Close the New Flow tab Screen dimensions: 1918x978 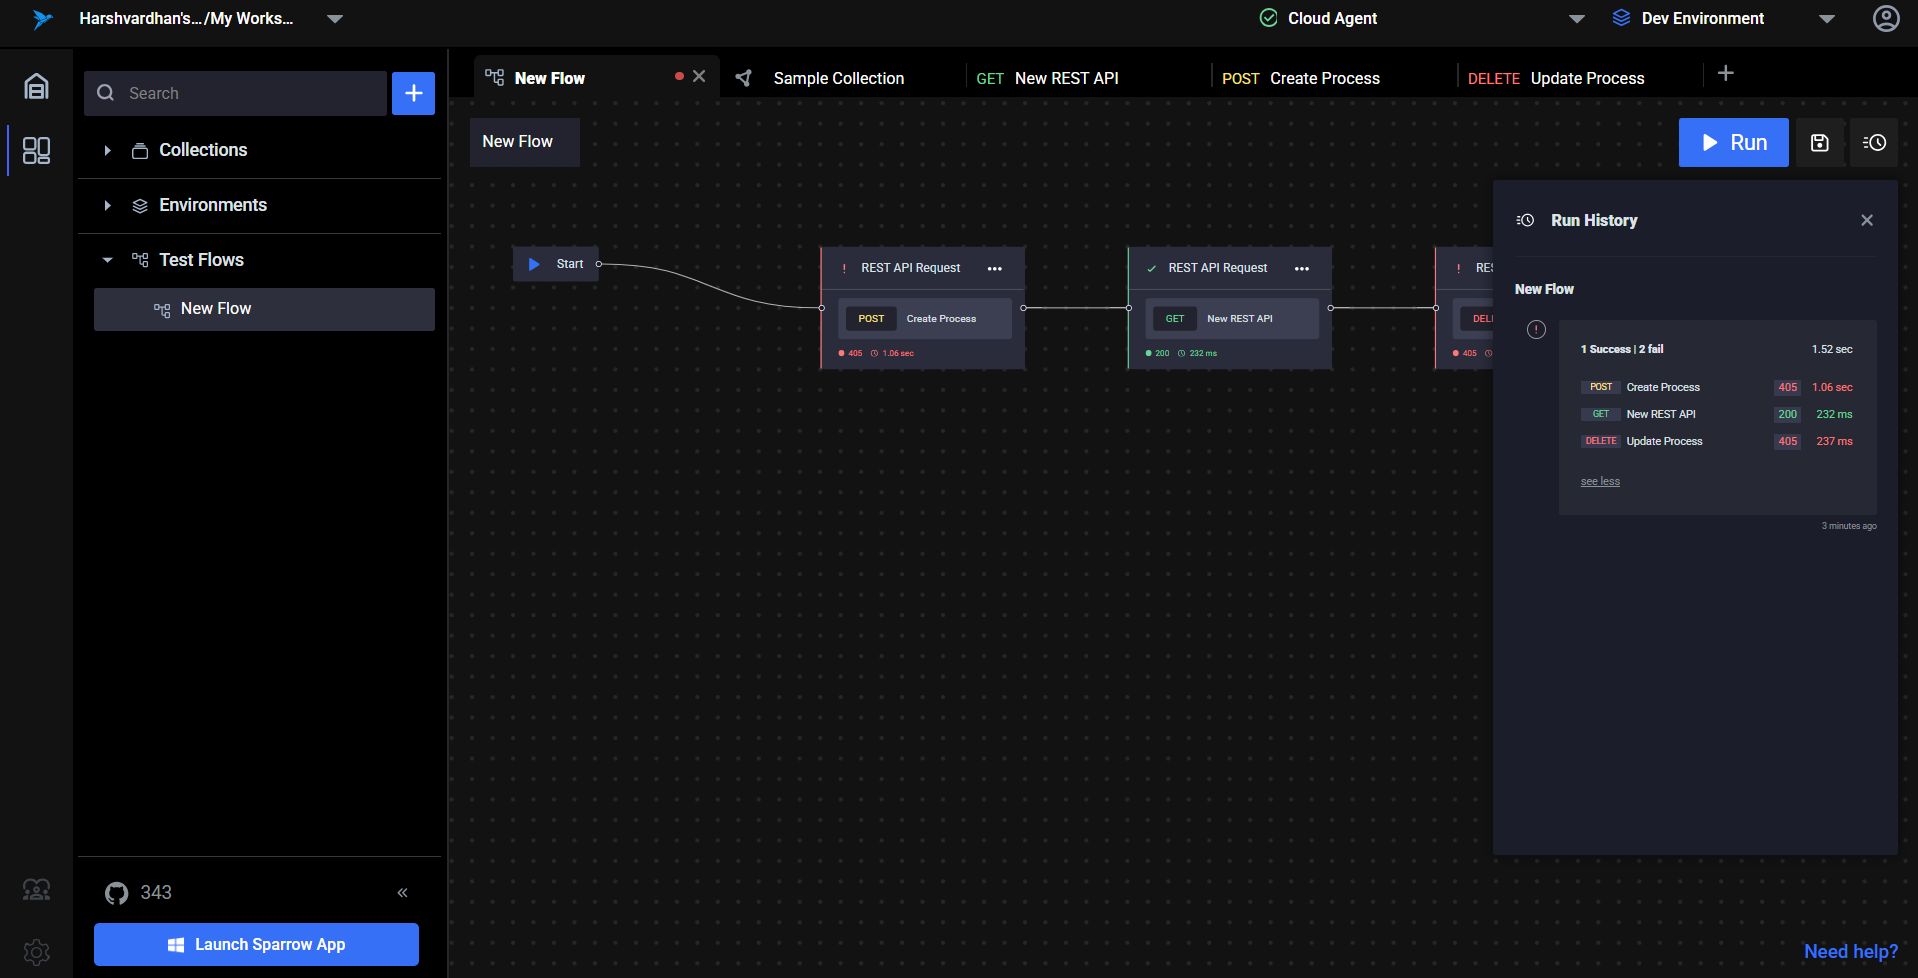699,76
